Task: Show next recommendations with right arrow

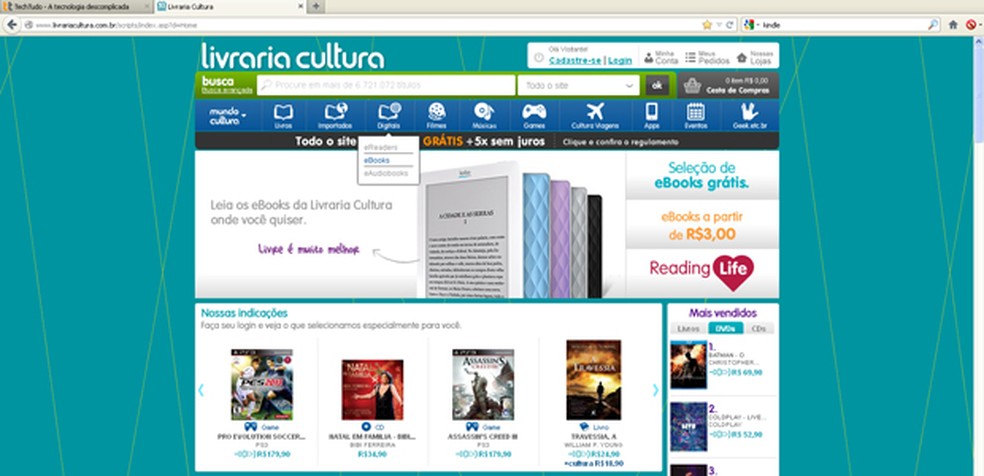Action: click(655, 390)
